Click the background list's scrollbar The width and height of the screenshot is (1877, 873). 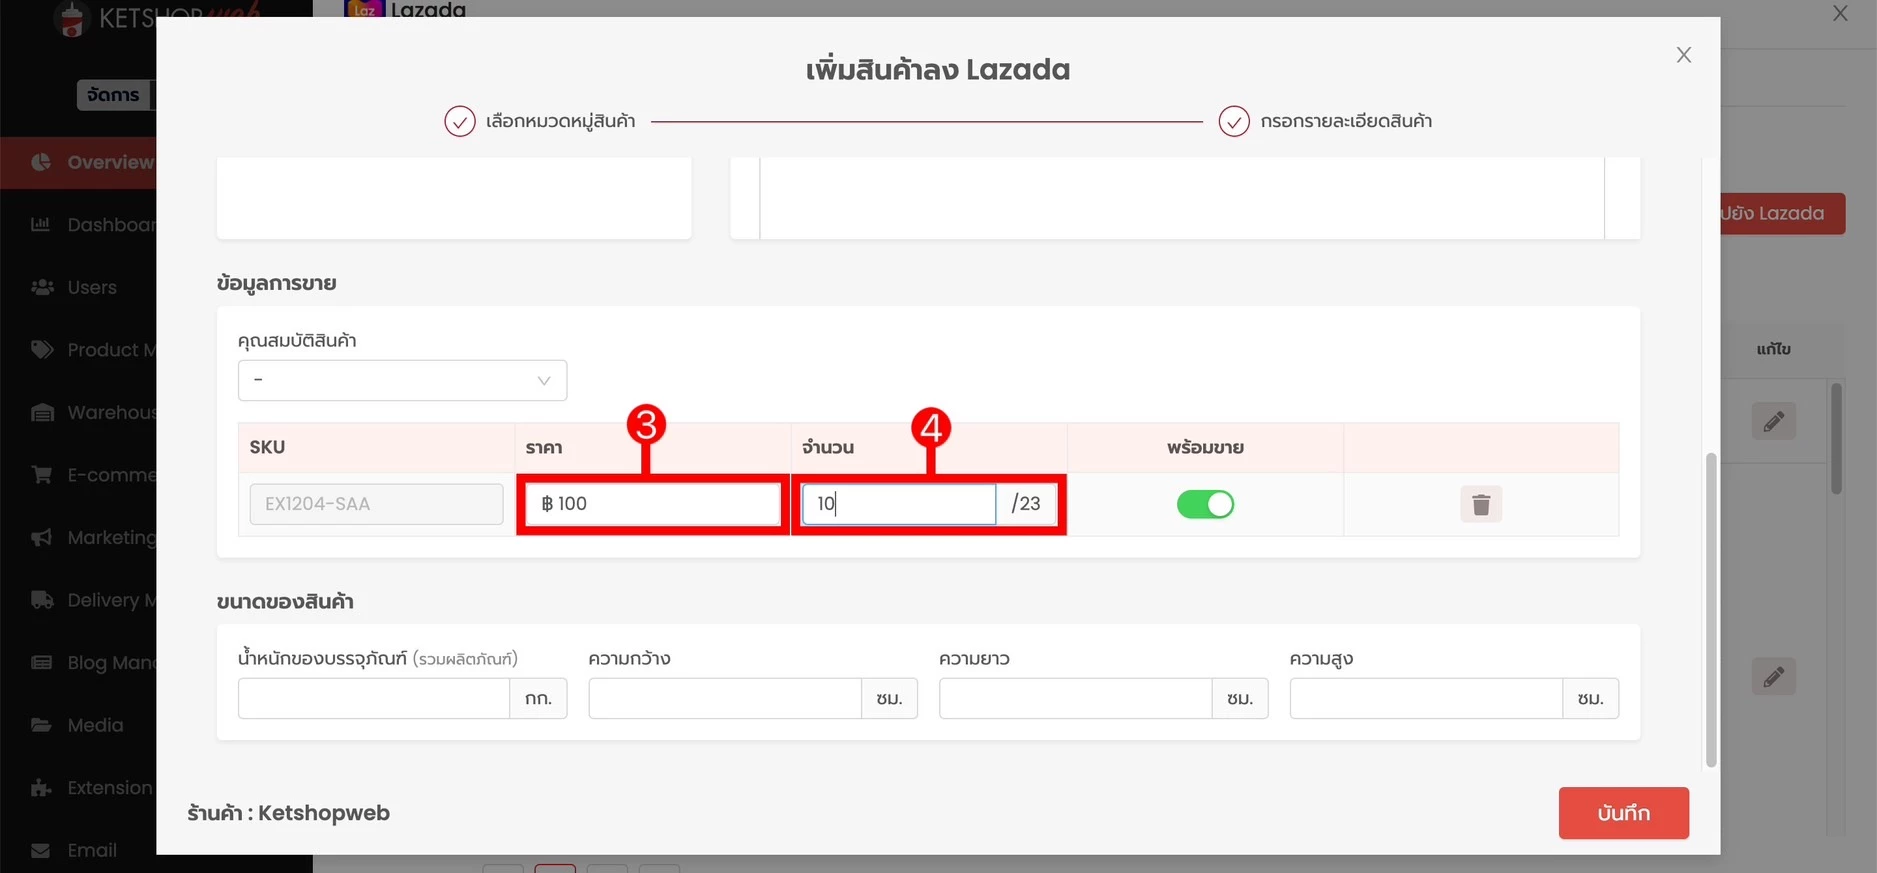(x=1836, y=438)
